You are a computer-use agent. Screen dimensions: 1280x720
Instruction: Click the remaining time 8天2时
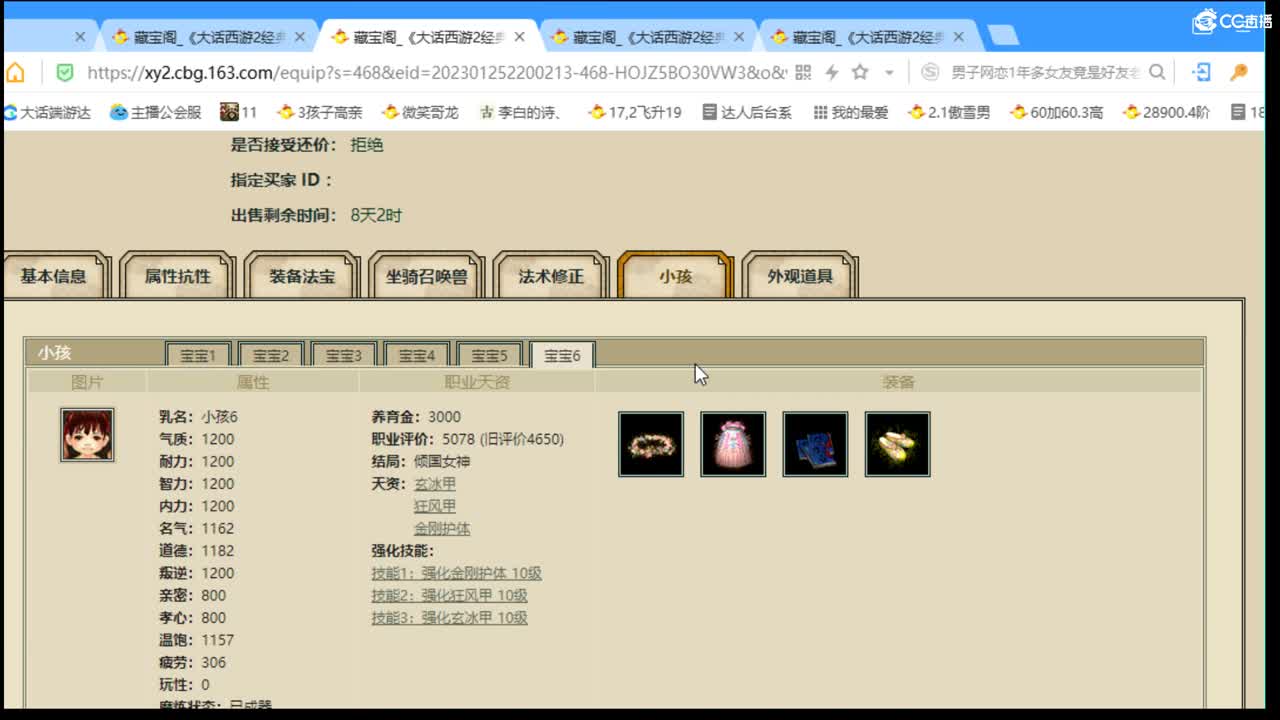(x=376, y=215)
